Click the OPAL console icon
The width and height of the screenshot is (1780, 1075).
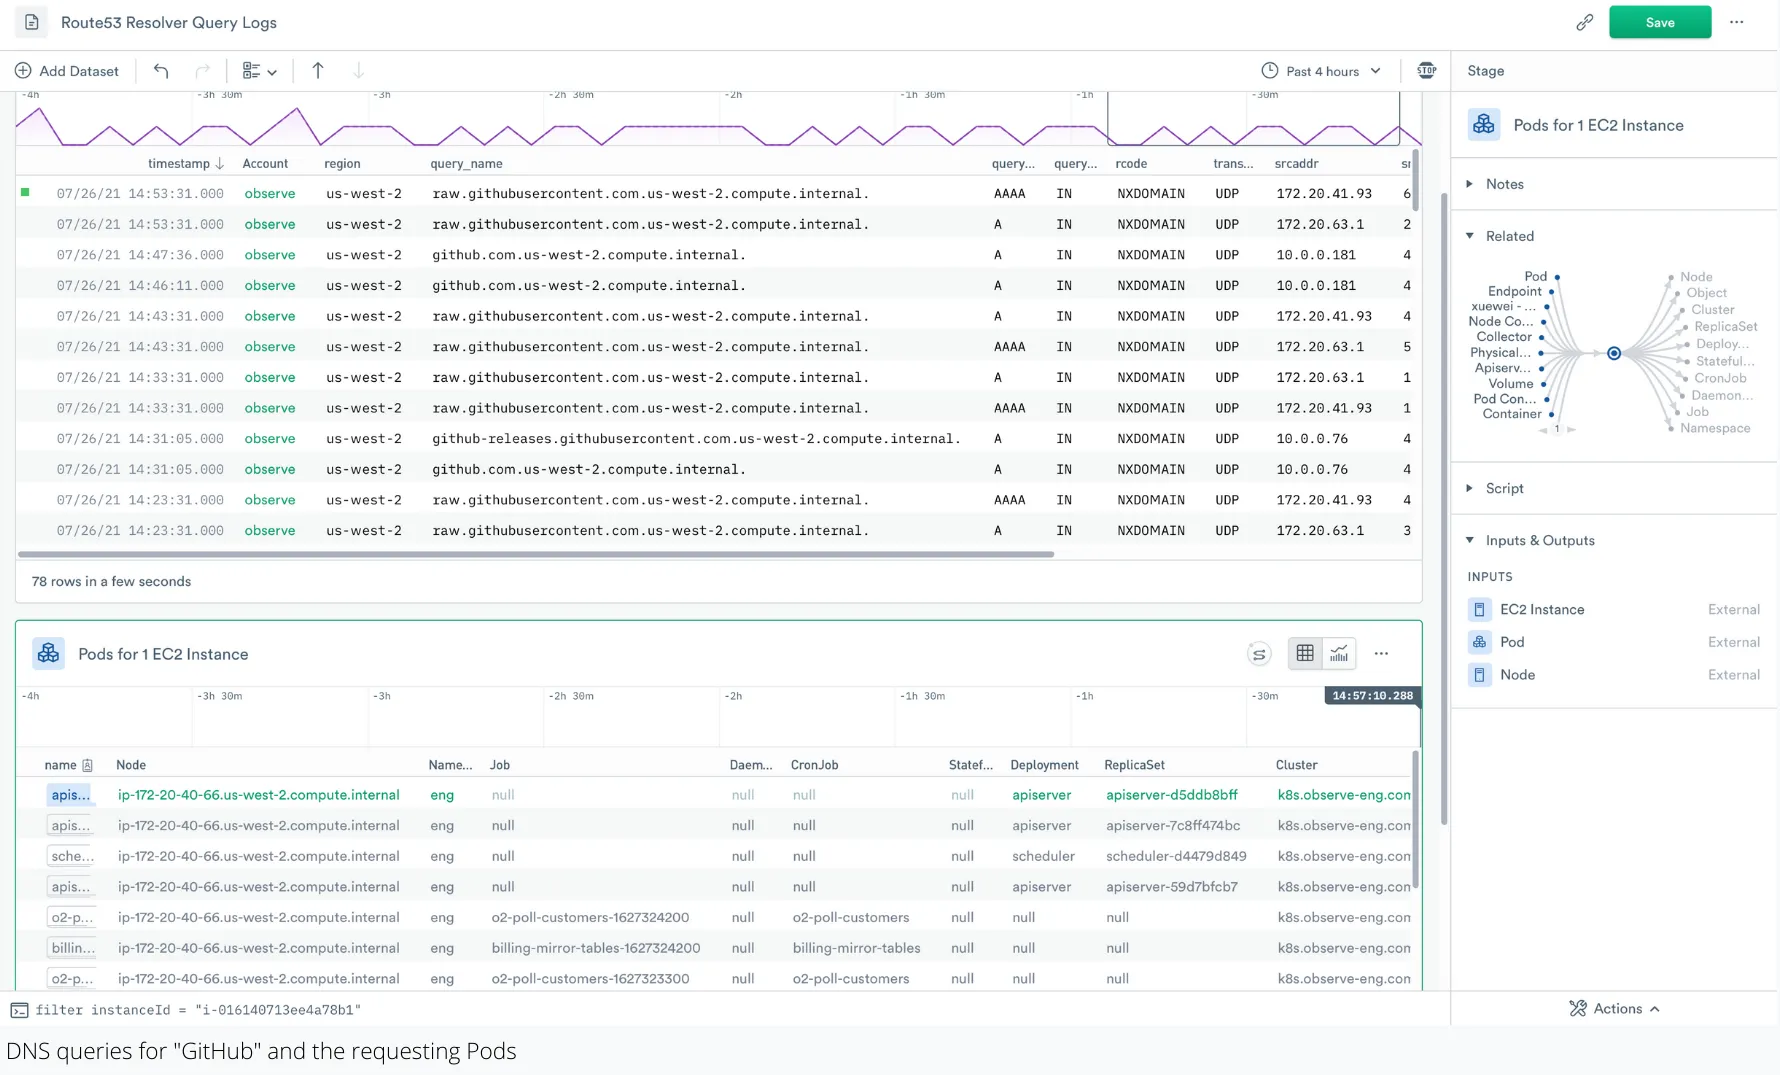pyautogui.click(x=19, y=1010)
